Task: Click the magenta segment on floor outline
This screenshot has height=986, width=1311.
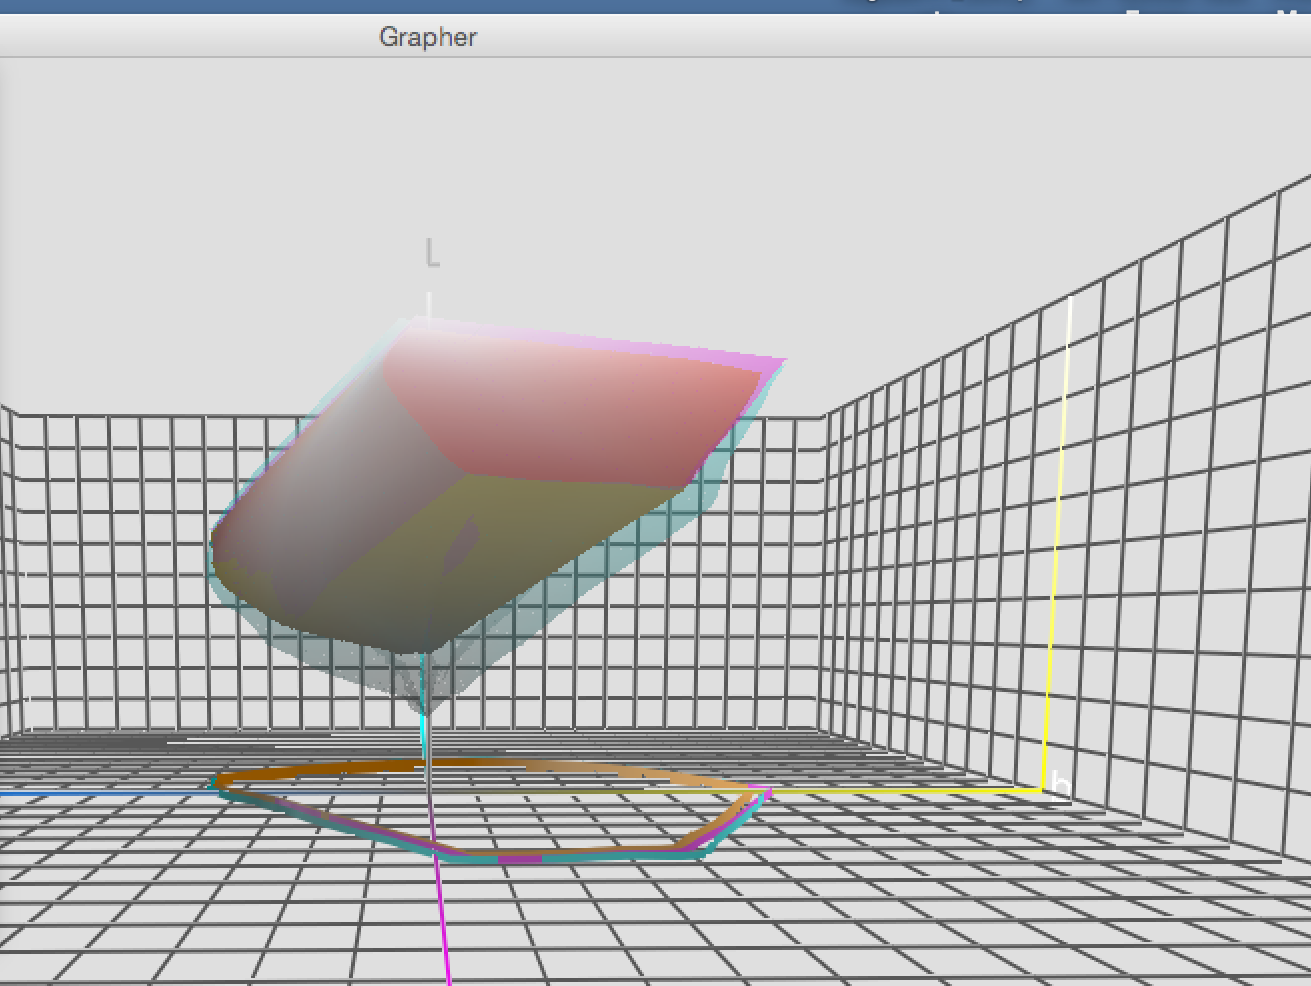Action: pos(519,859)
